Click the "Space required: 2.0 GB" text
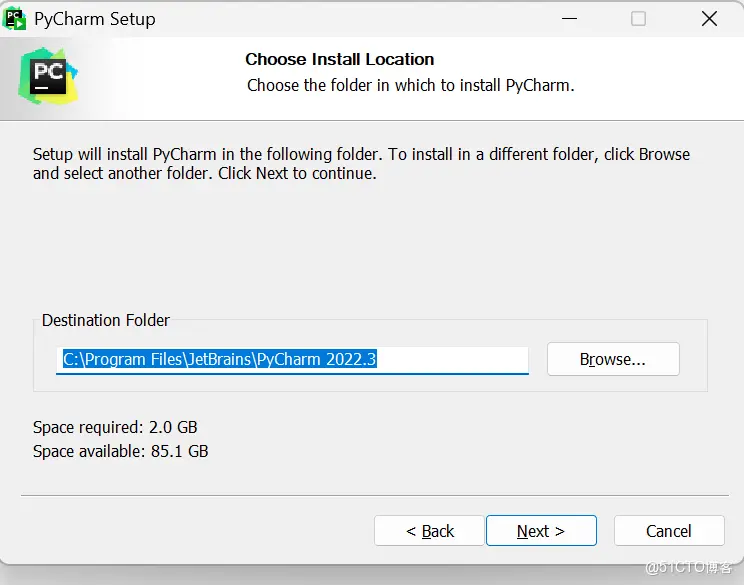 (115, 427)
